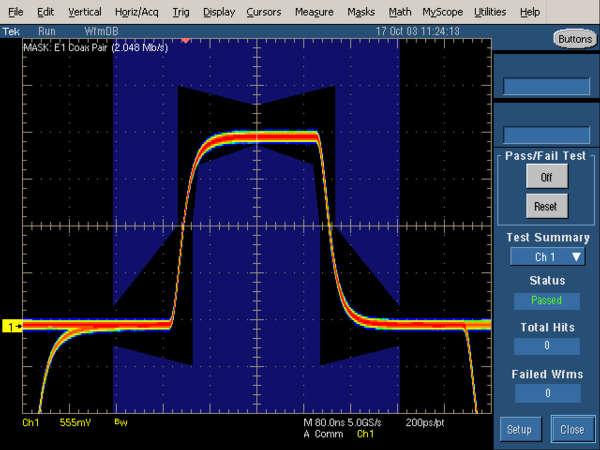
Task: Expand the Test Summary Ch 1 dropdown
Action: [546, 257]
